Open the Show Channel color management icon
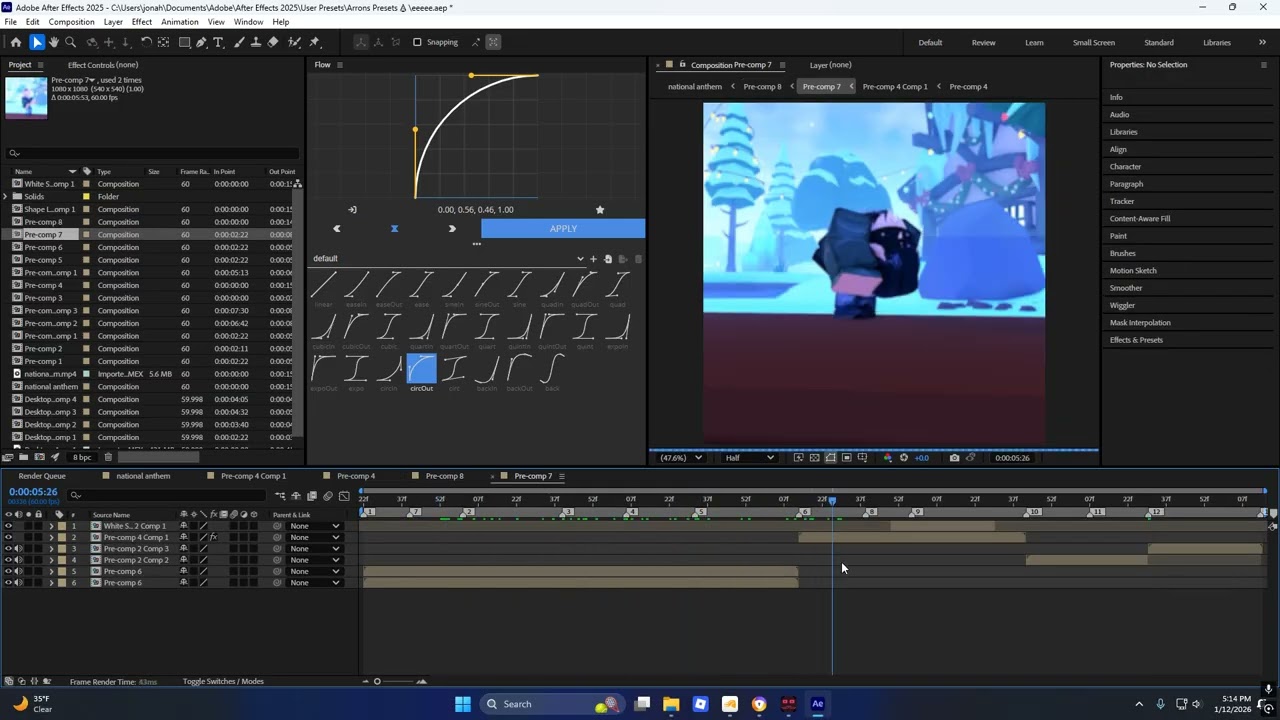This screenshot has height=720, width=1280. [887, 458]
